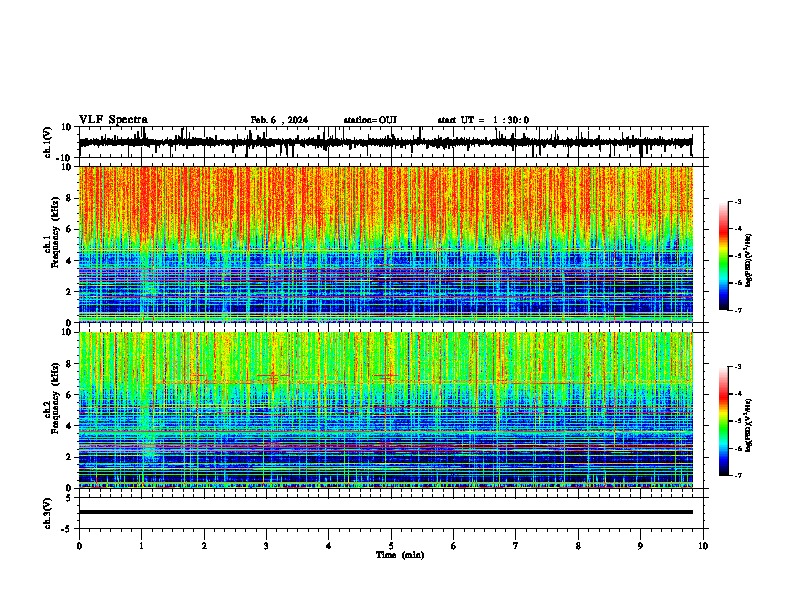Click the ch.1 spectrogram color scale bar
This screenshot has width=792, height=612.
coord(724,256)
